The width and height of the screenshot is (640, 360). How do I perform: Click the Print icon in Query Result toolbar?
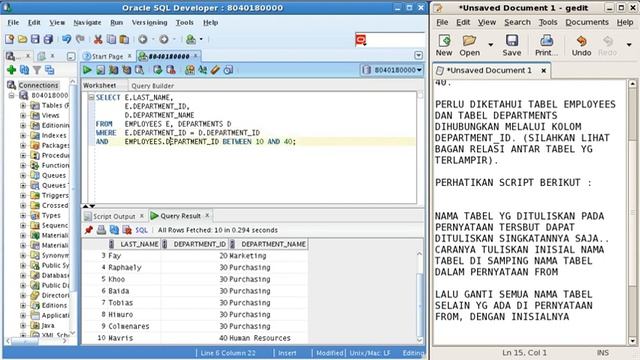coord(101,230)
